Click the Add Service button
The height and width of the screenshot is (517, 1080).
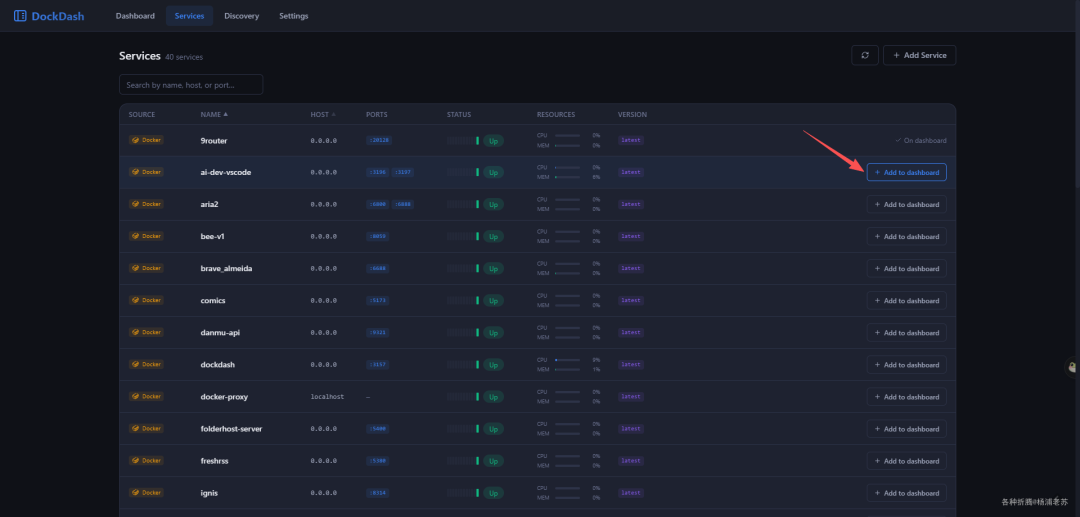pyautogui.click(x=920, y=55)
